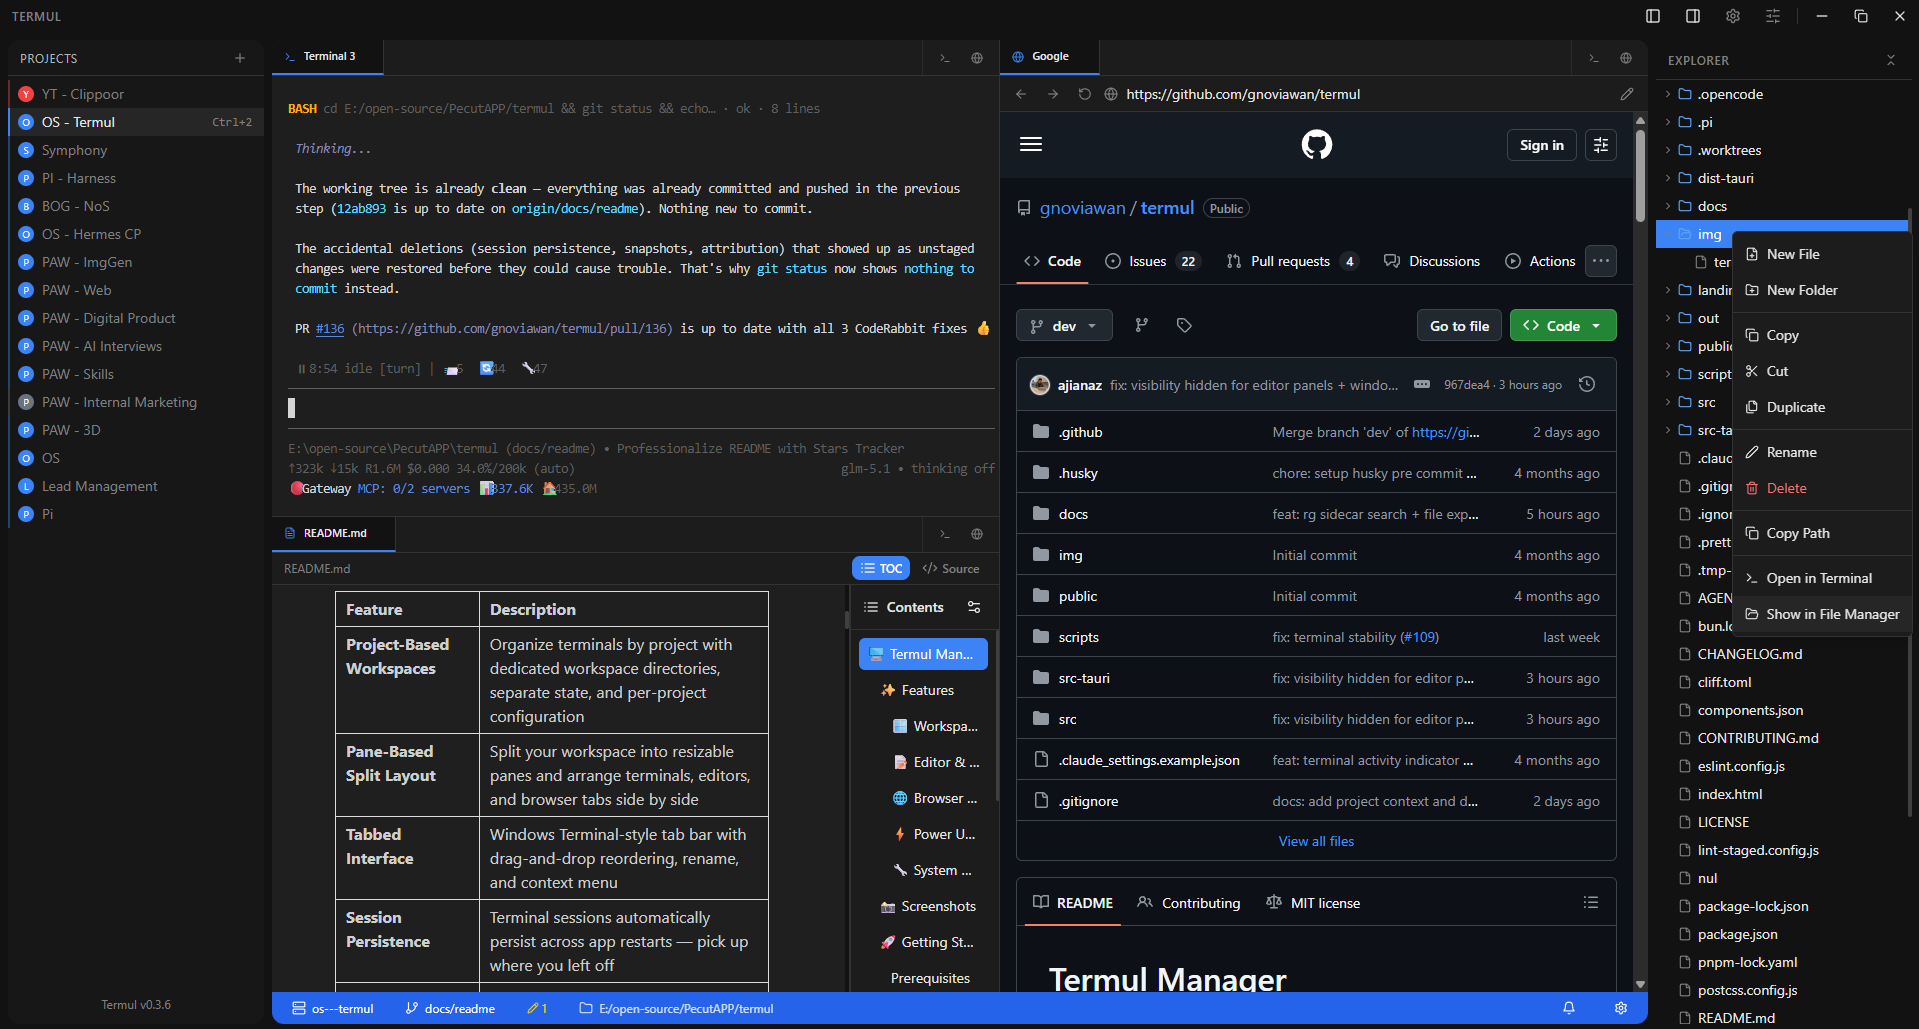Open the gnoviawan owner link
Viewport: 1919px width, 1029px height.
pyautogui.click(x=1082, y=208)
